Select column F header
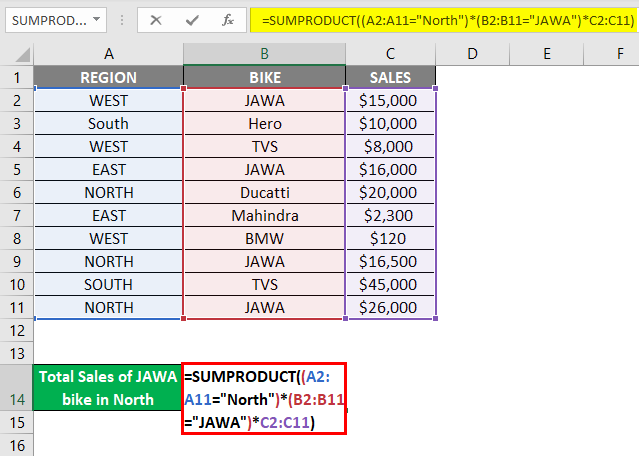The width and height of the screenshot is (639, 456). (x=611, y=54)
